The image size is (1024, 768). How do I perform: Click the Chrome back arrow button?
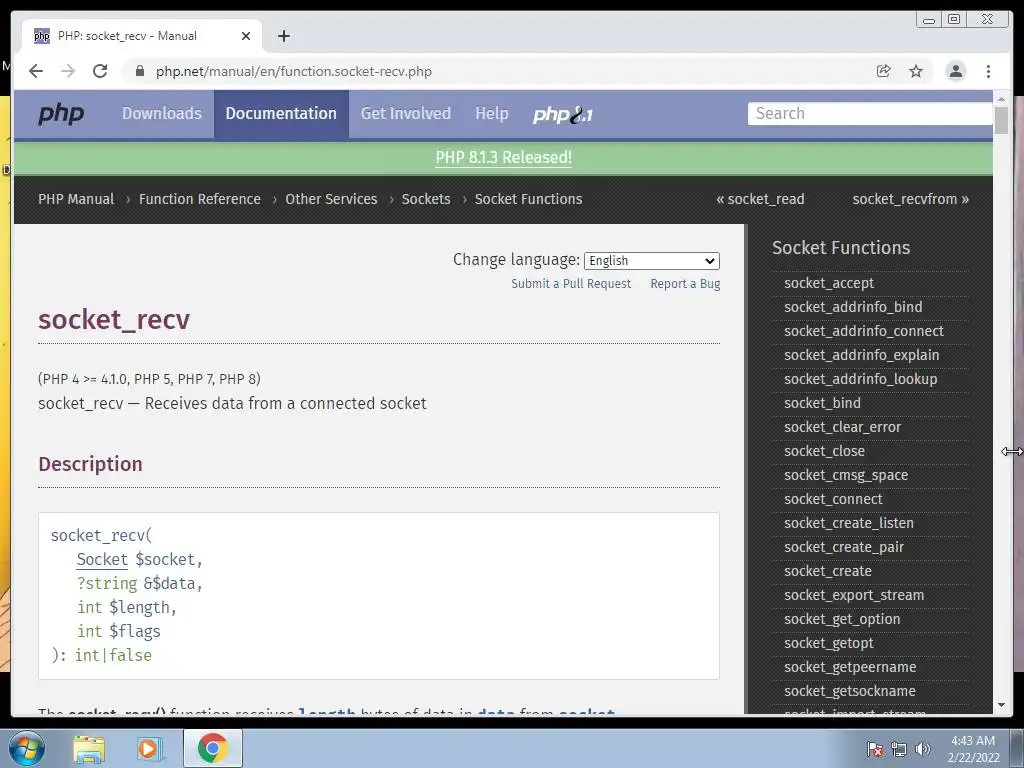tap(36, 71)
